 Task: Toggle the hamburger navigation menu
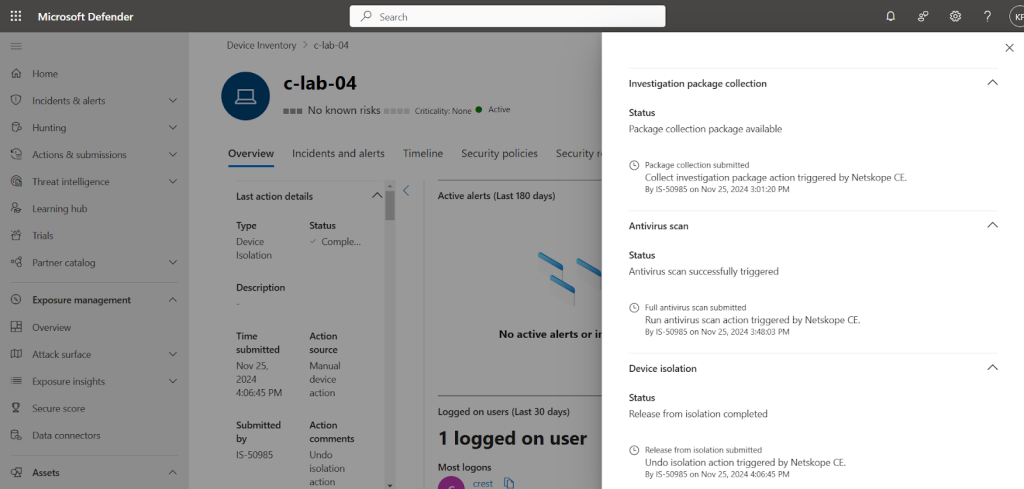pyautogui.click(x=16, y=46)
